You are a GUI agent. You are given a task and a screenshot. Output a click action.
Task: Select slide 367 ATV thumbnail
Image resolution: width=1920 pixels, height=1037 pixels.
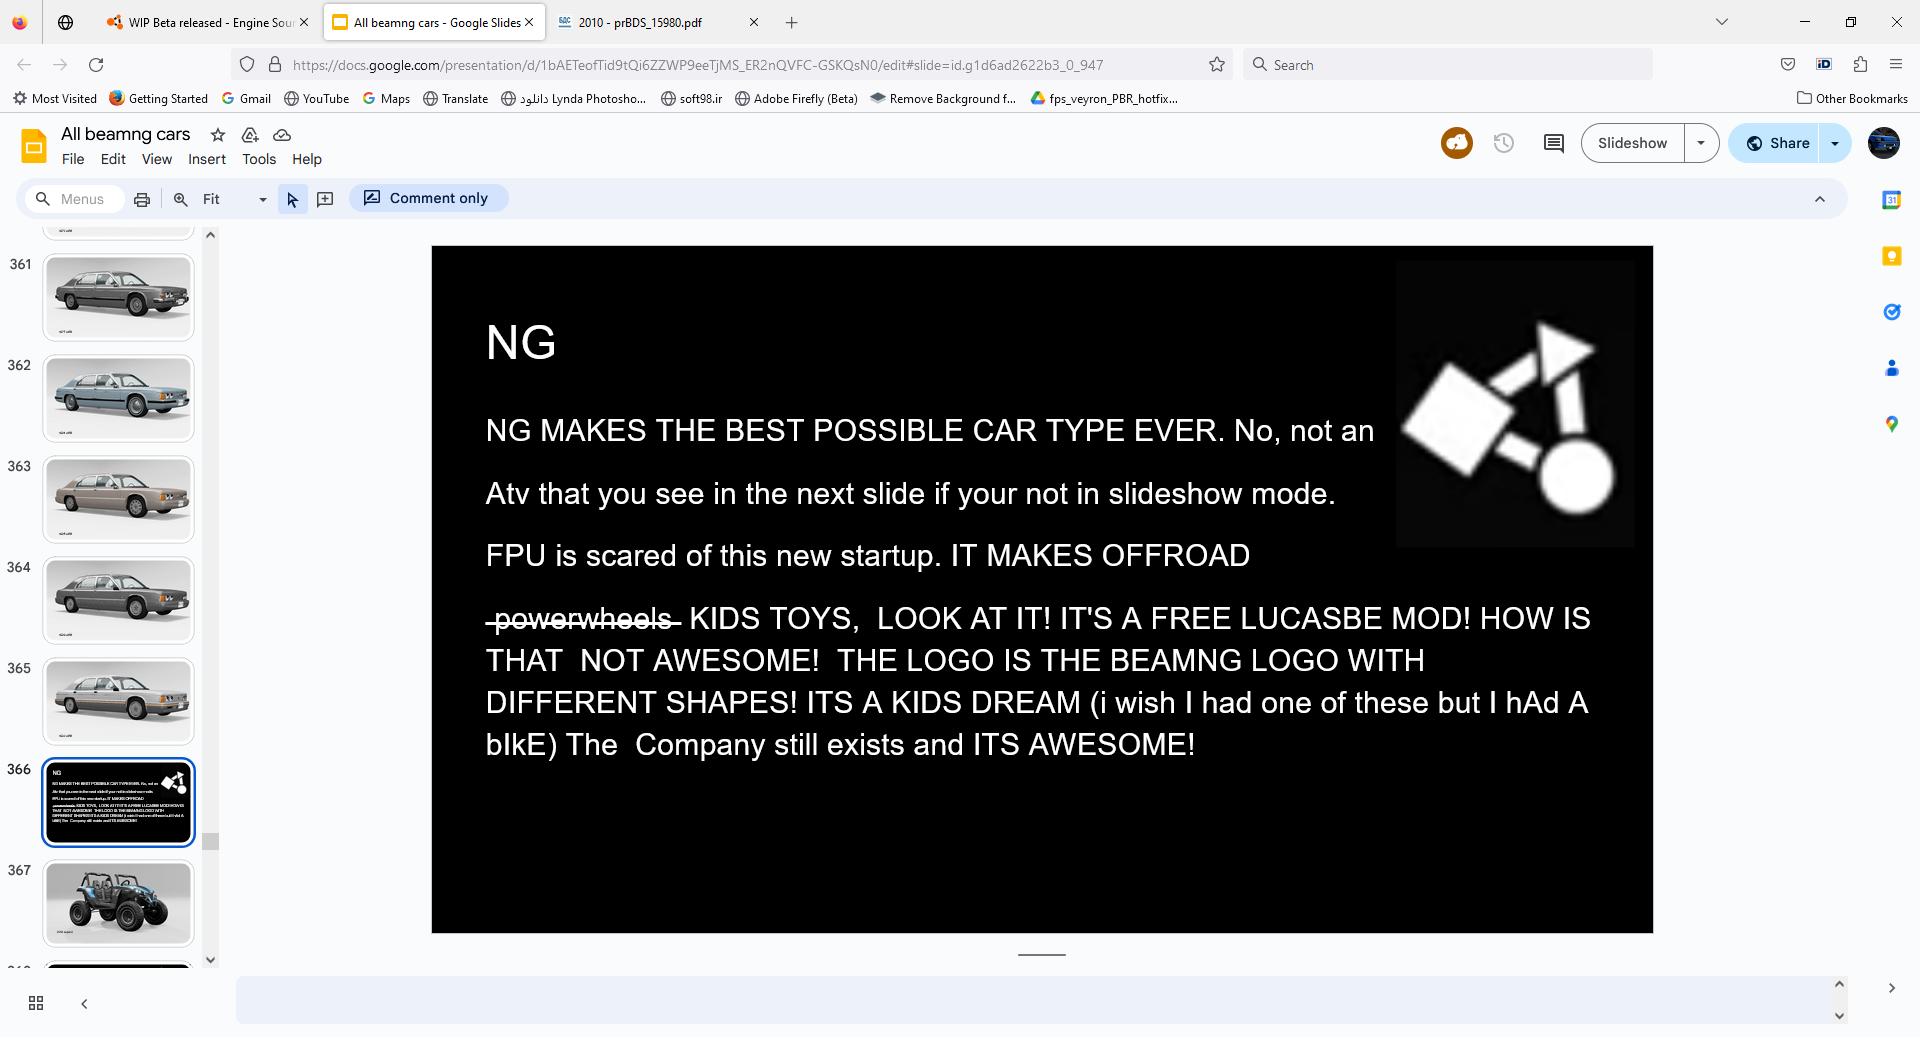click(x=118, y=903)
